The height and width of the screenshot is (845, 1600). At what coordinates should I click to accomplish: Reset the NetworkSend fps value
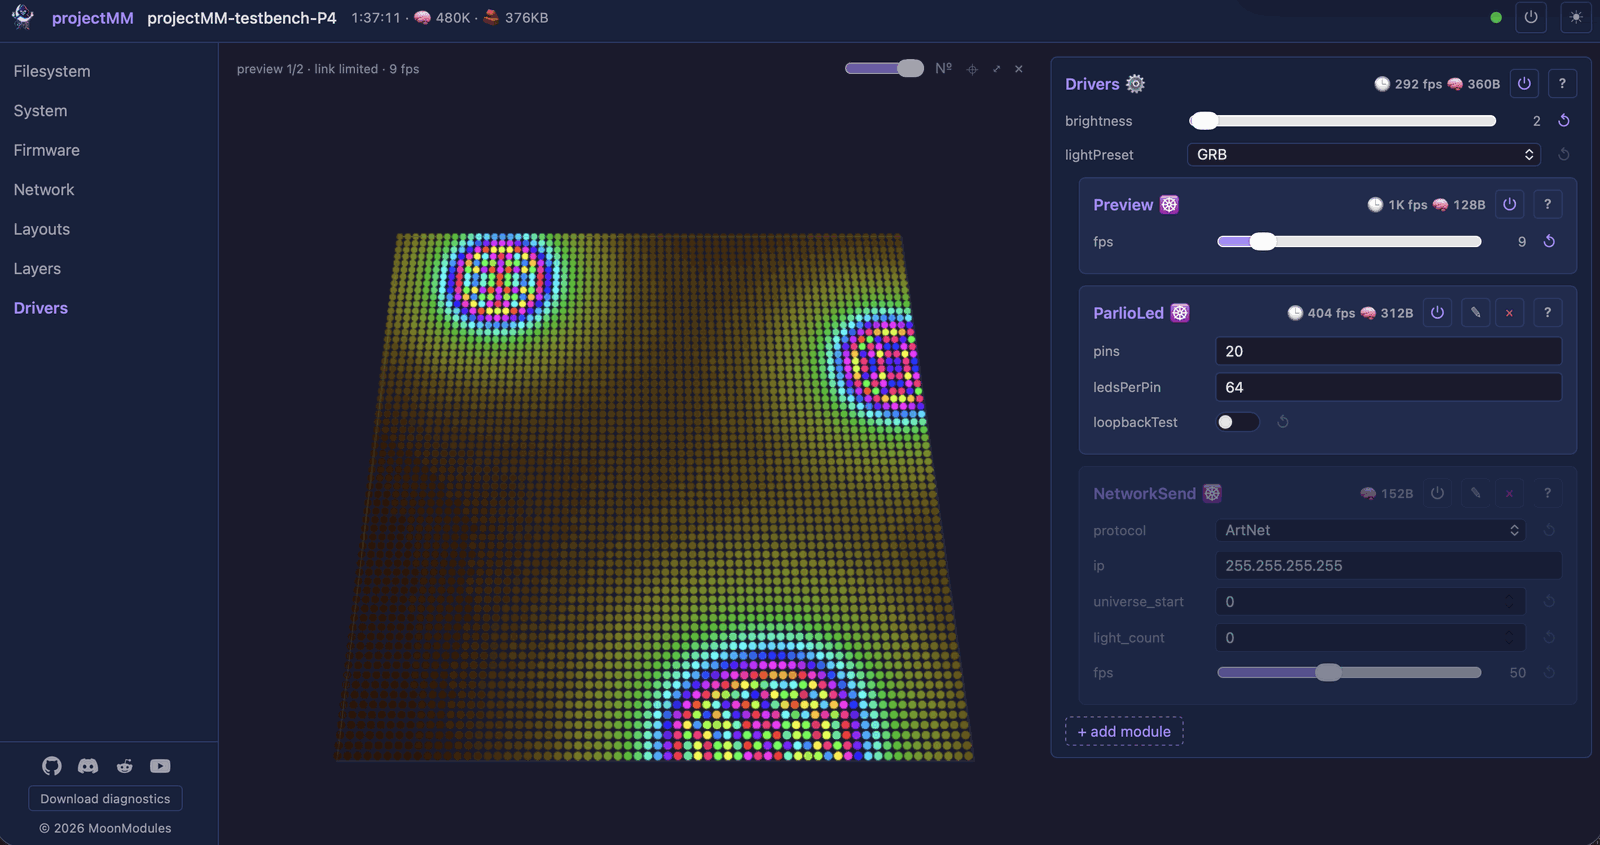[1549, 672]
